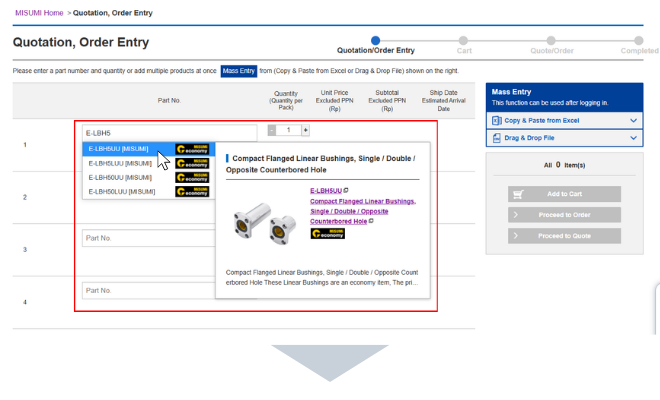Click the Part No. column header
The width and height of the screenshot is (660, 400).
point(169,100)
